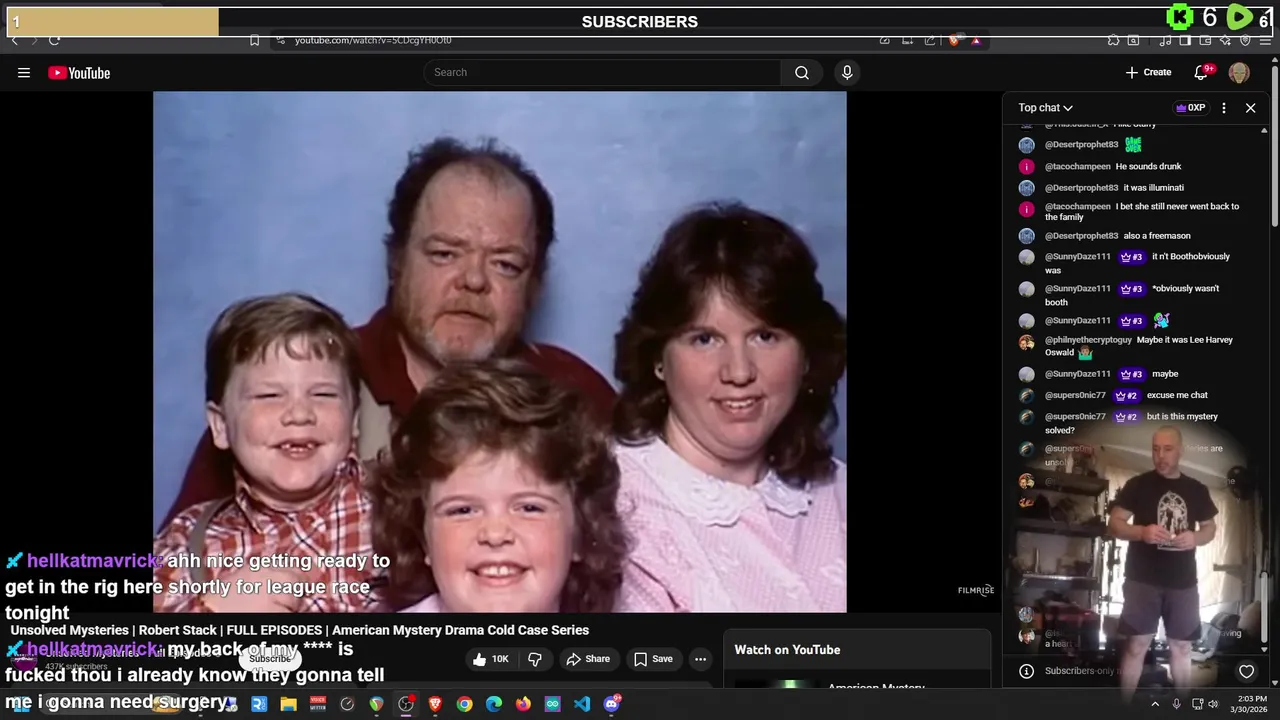This screenshot has width=1280, height=720.
Task: Click the Share button below the video
Action: [588, 659]
